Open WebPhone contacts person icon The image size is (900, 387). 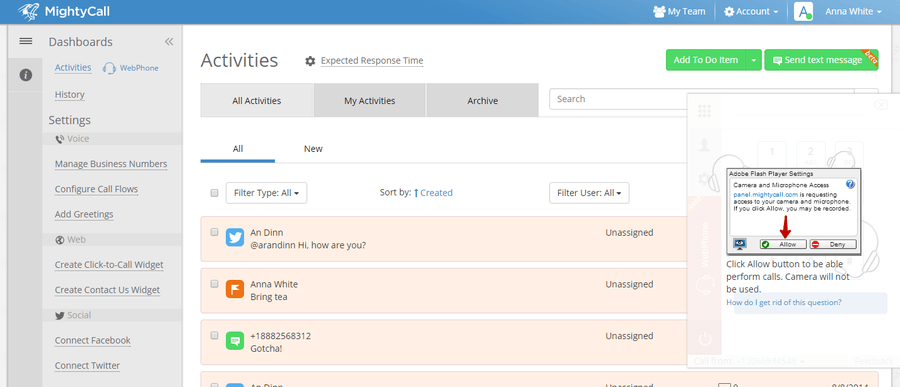(x=705, y=146)
